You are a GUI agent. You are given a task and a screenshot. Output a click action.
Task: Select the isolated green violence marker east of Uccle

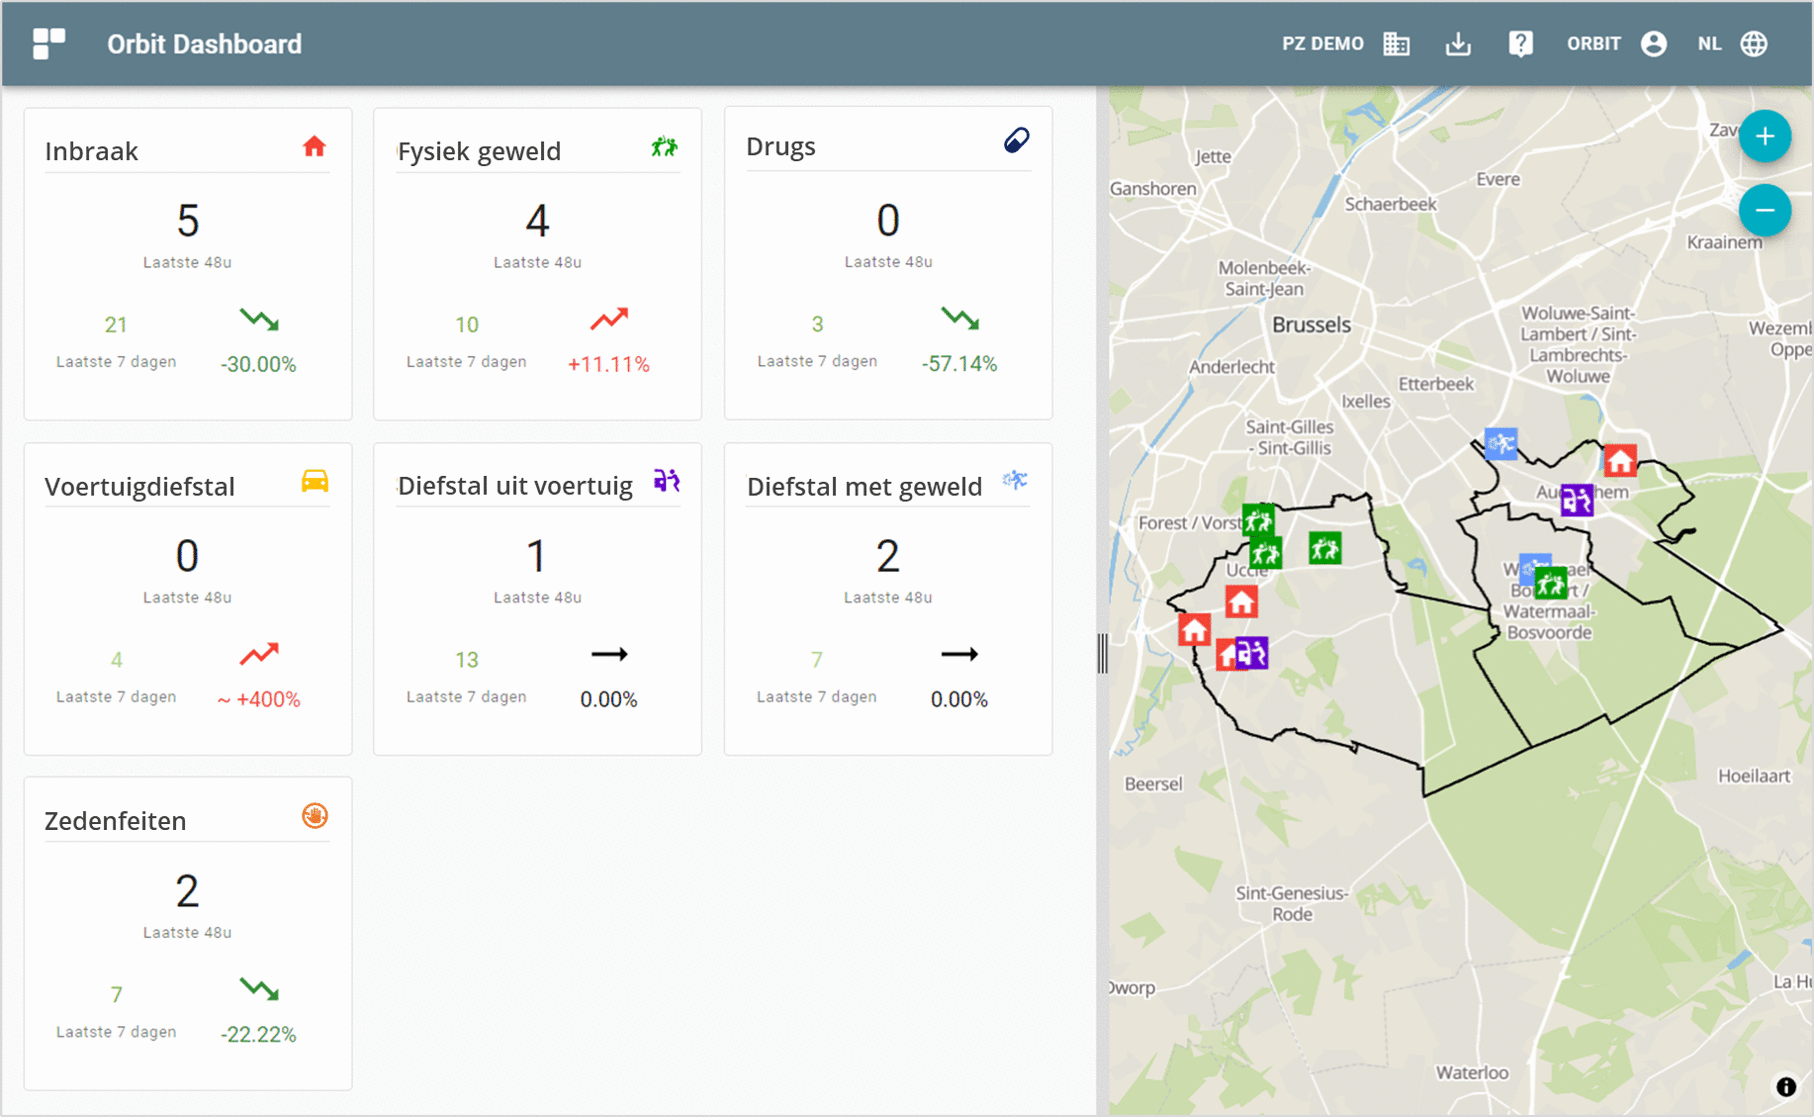click(1325, 548)
